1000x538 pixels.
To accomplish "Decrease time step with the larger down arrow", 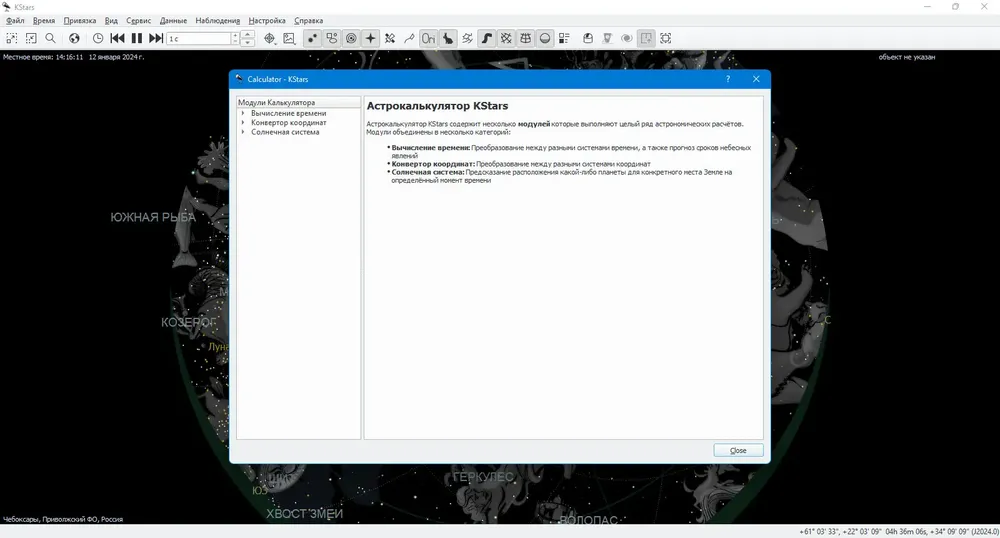I will 248,43.
